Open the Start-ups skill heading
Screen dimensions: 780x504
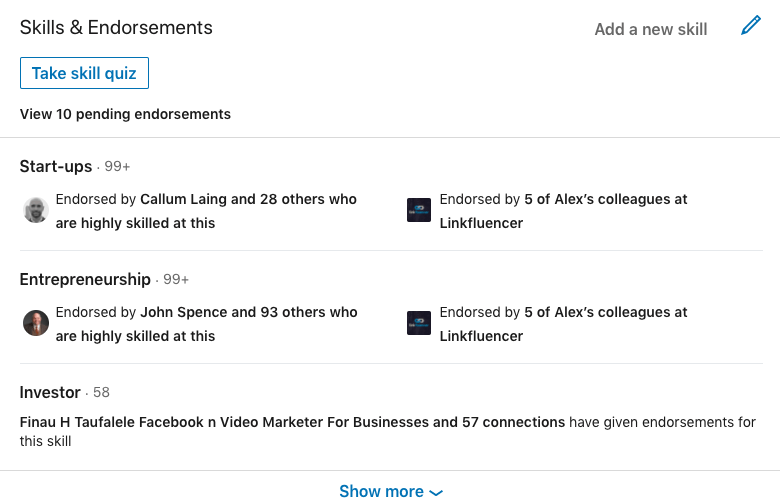(56, 166)
